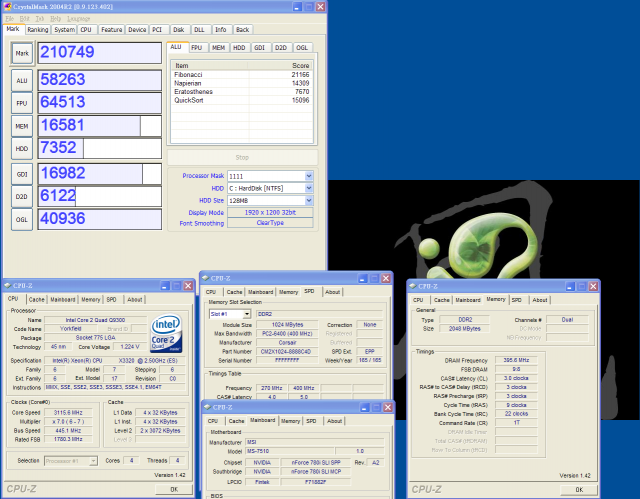Open Memory tab in CPU-Z Mainboard window
This screenshot has height=499, width=640.
[290, 421]
